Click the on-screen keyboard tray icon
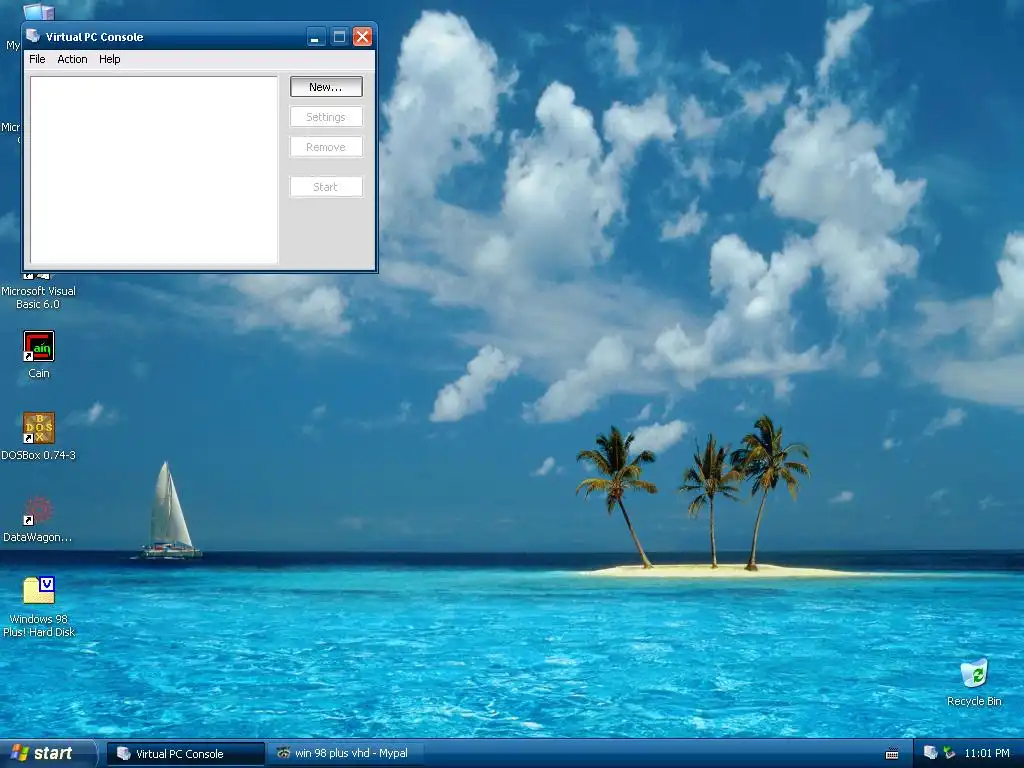This screenshot has height=768, width=1024. (x=891, y=754)
